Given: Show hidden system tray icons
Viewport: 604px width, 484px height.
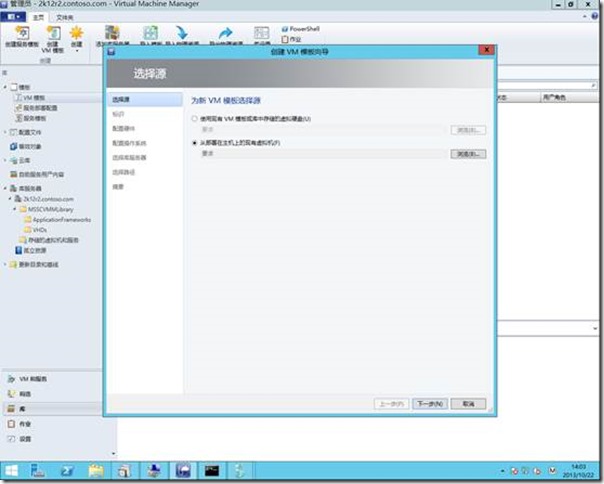Looking at the screenshot, I should [502, 471].
